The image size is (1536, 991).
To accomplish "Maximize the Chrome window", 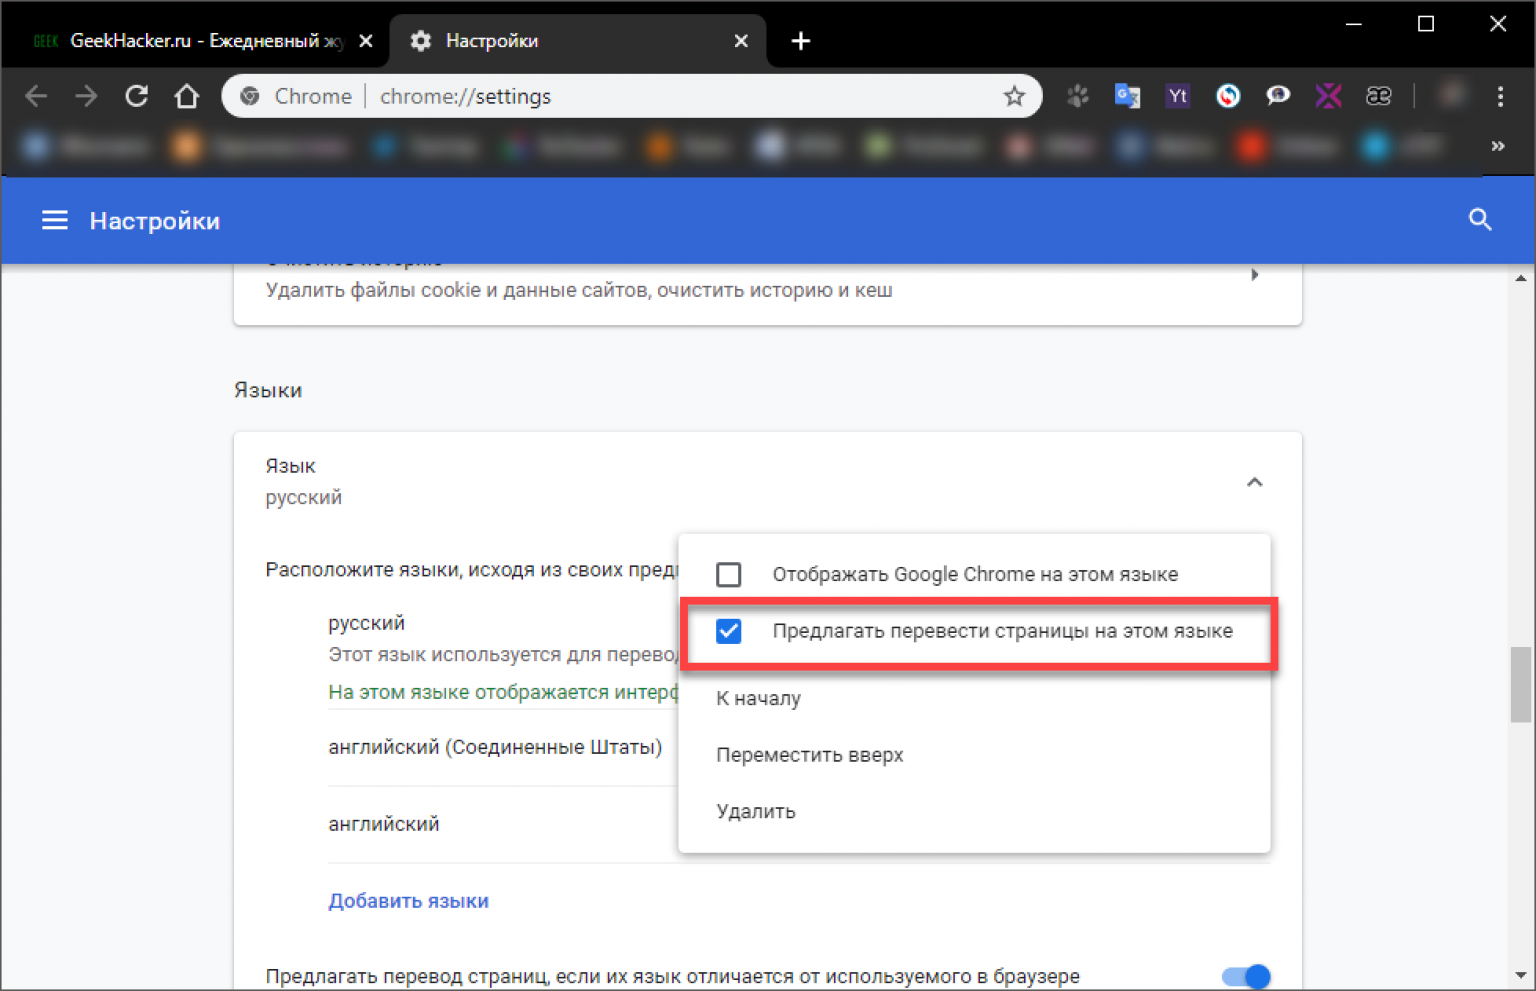I will click(1426, 24).
